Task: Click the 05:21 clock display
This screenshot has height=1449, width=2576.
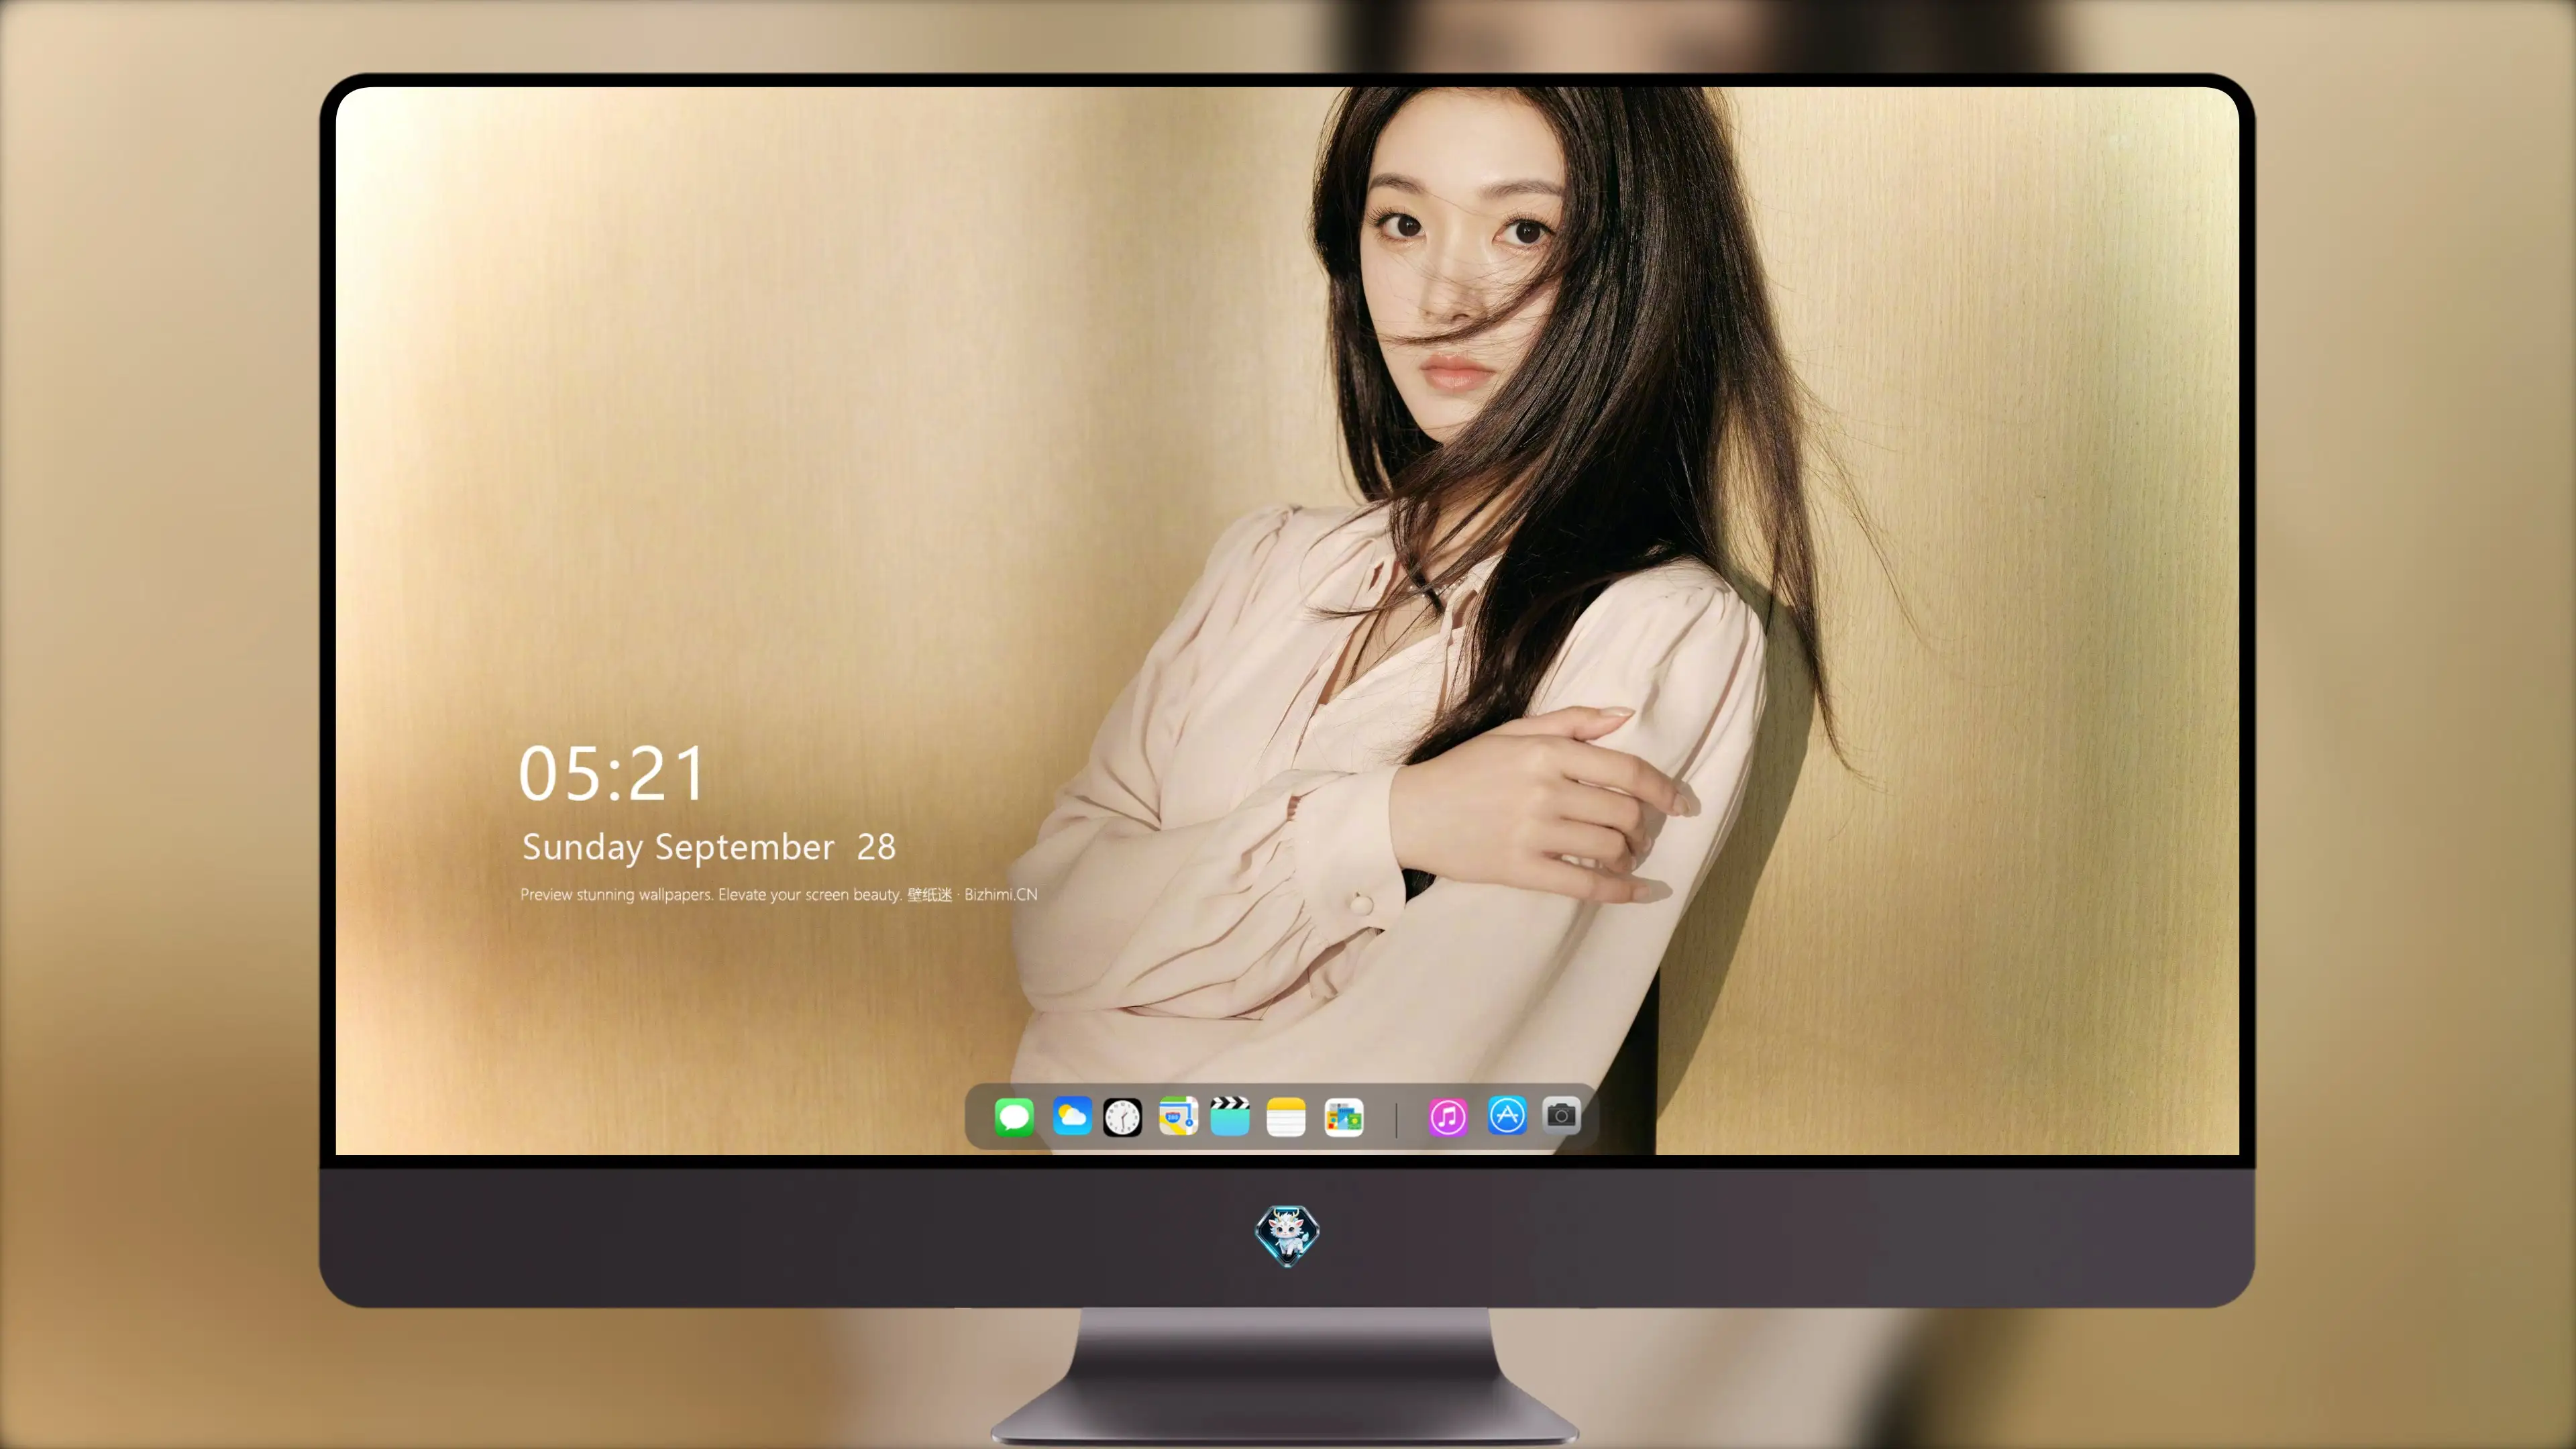Action: (x=612, y=773)
